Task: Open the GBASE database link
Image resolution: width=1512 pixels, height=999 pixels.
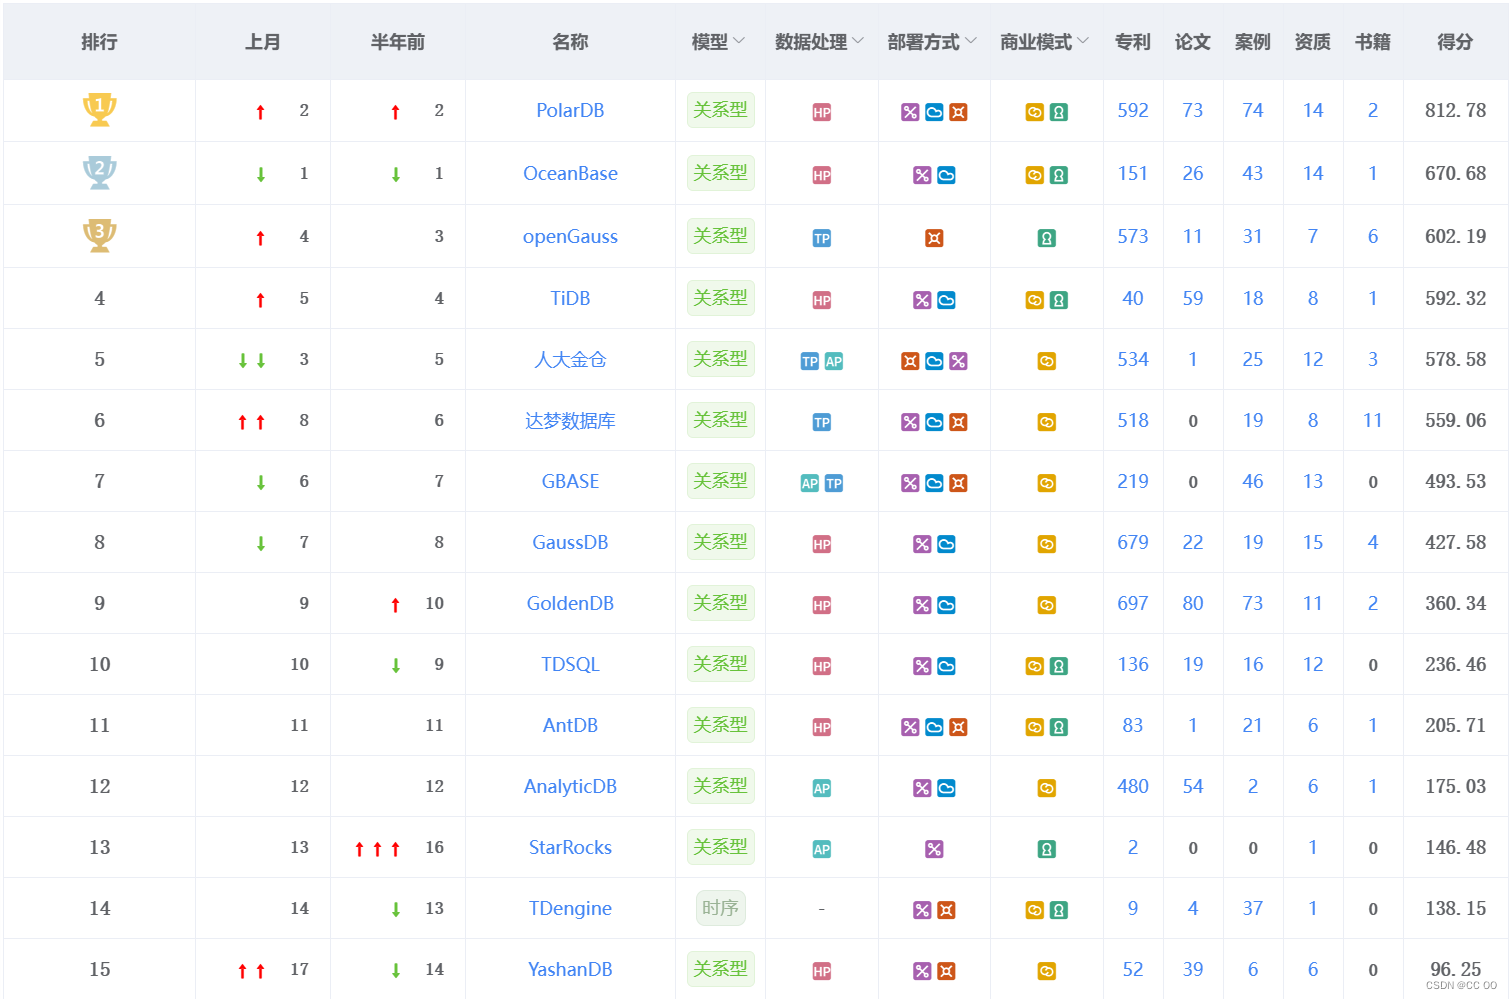Action: pyautogui.click(x=570, y=481)
